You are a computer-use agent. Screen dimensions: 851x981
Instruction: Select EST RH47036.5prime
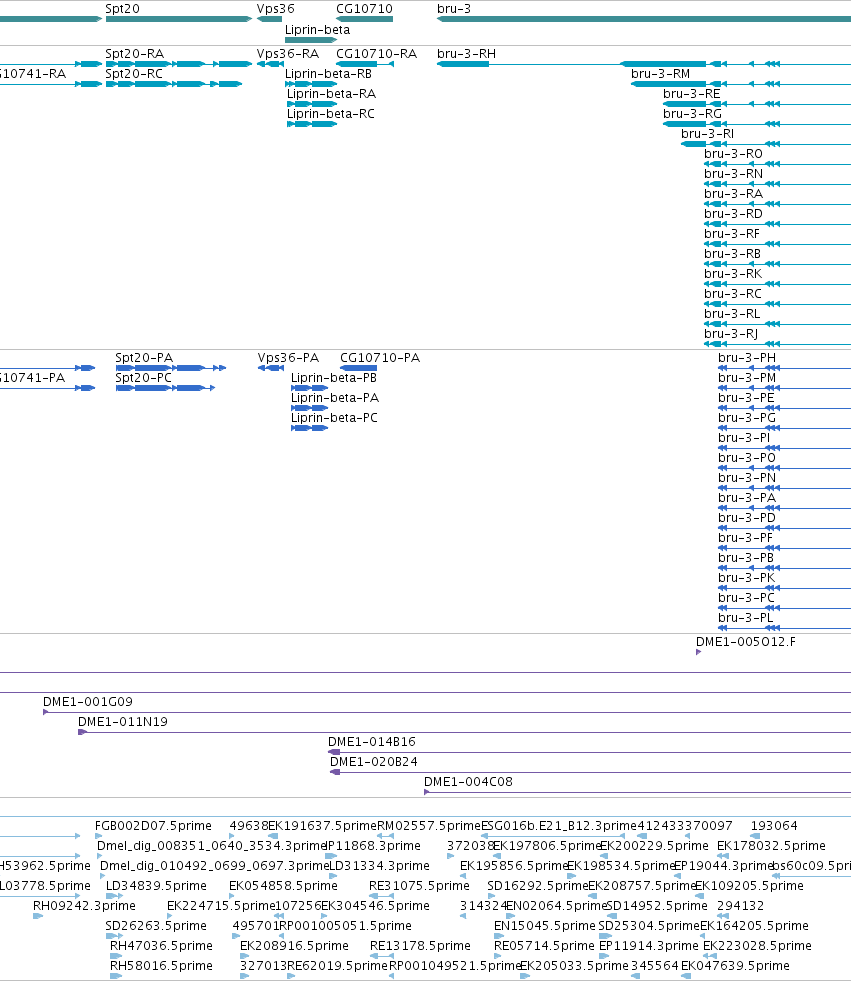(x=161, y=946)
